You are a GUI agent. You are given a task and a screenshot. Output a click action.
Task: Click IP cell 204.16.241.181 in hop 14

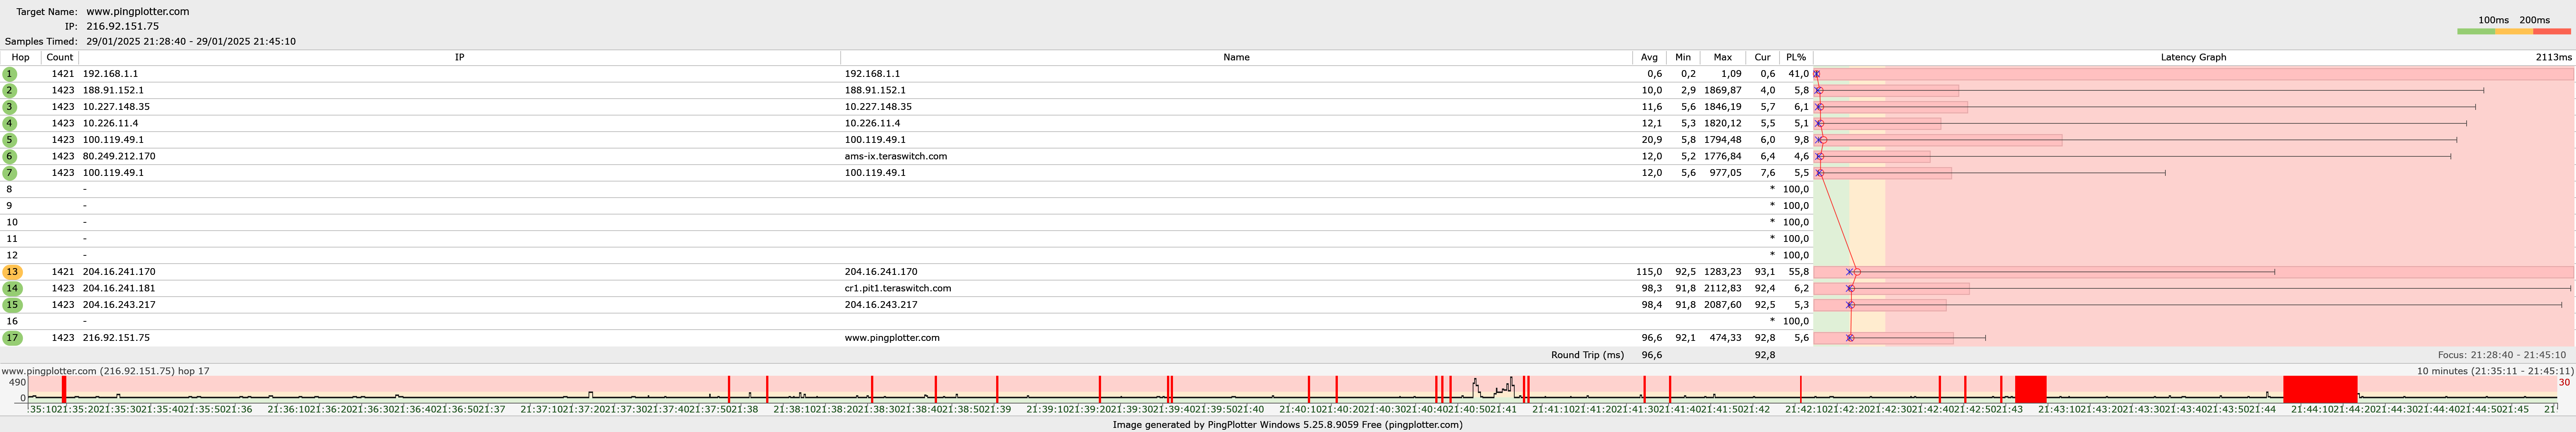119,288
